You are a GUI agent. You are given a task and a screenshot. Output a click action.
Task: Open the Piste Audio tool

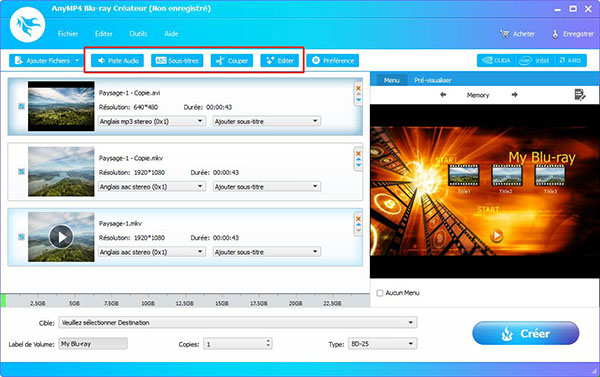[117, 60]
